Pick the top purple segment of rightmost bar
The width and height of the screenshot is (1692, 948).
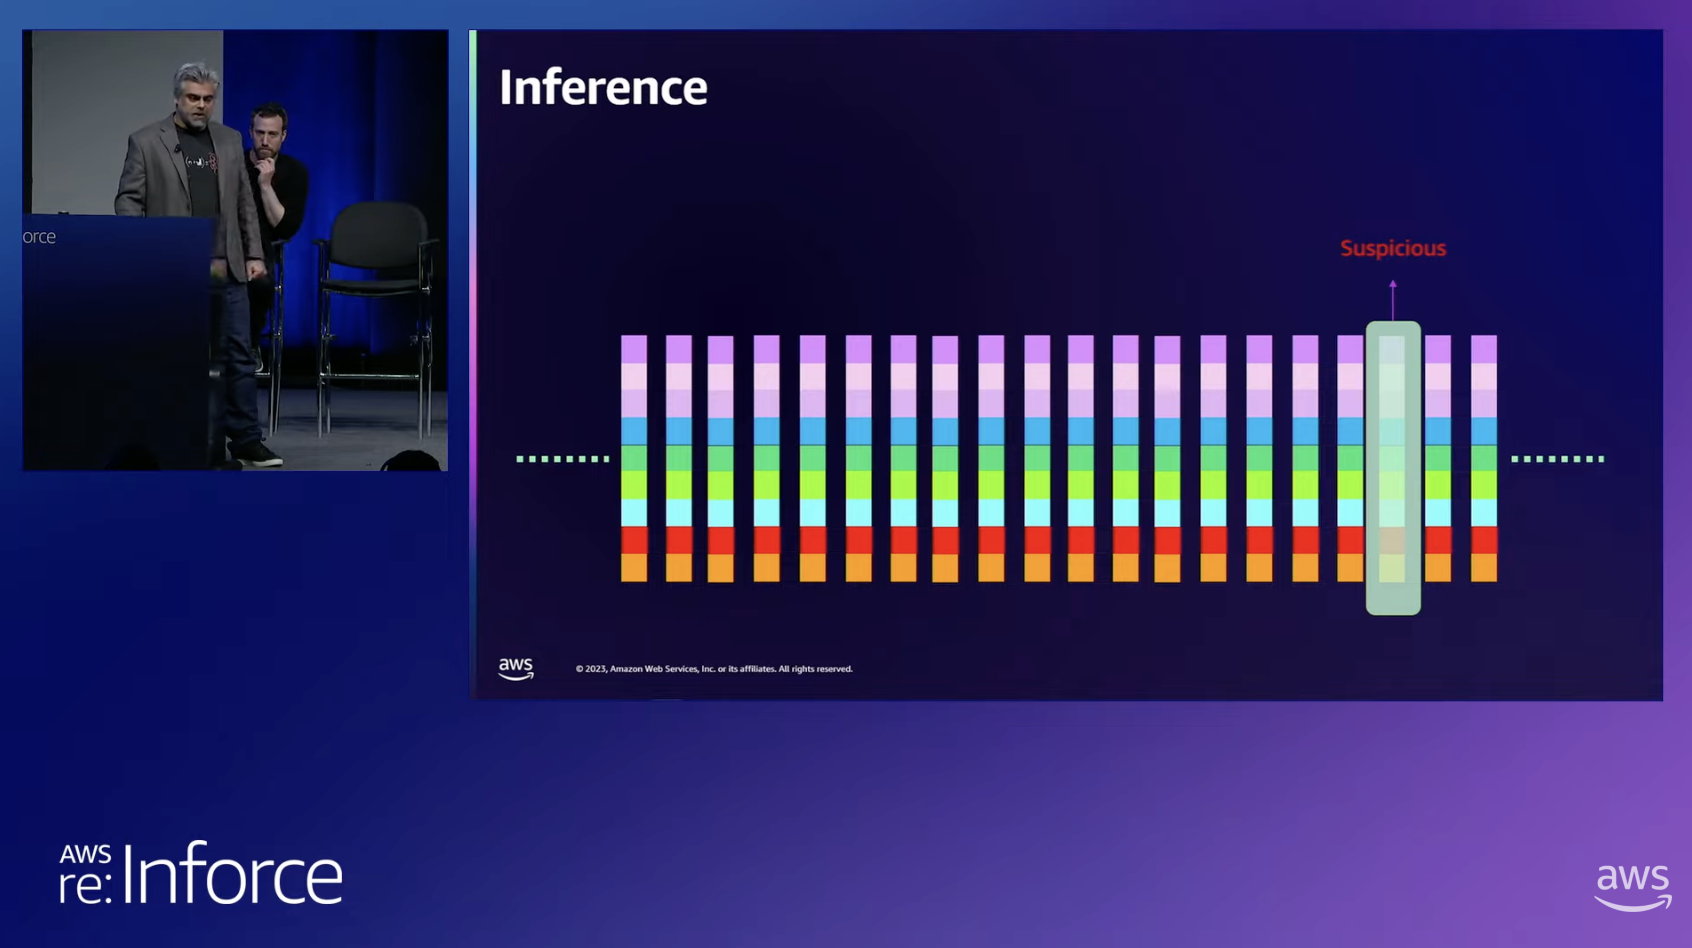(1484, 348)
